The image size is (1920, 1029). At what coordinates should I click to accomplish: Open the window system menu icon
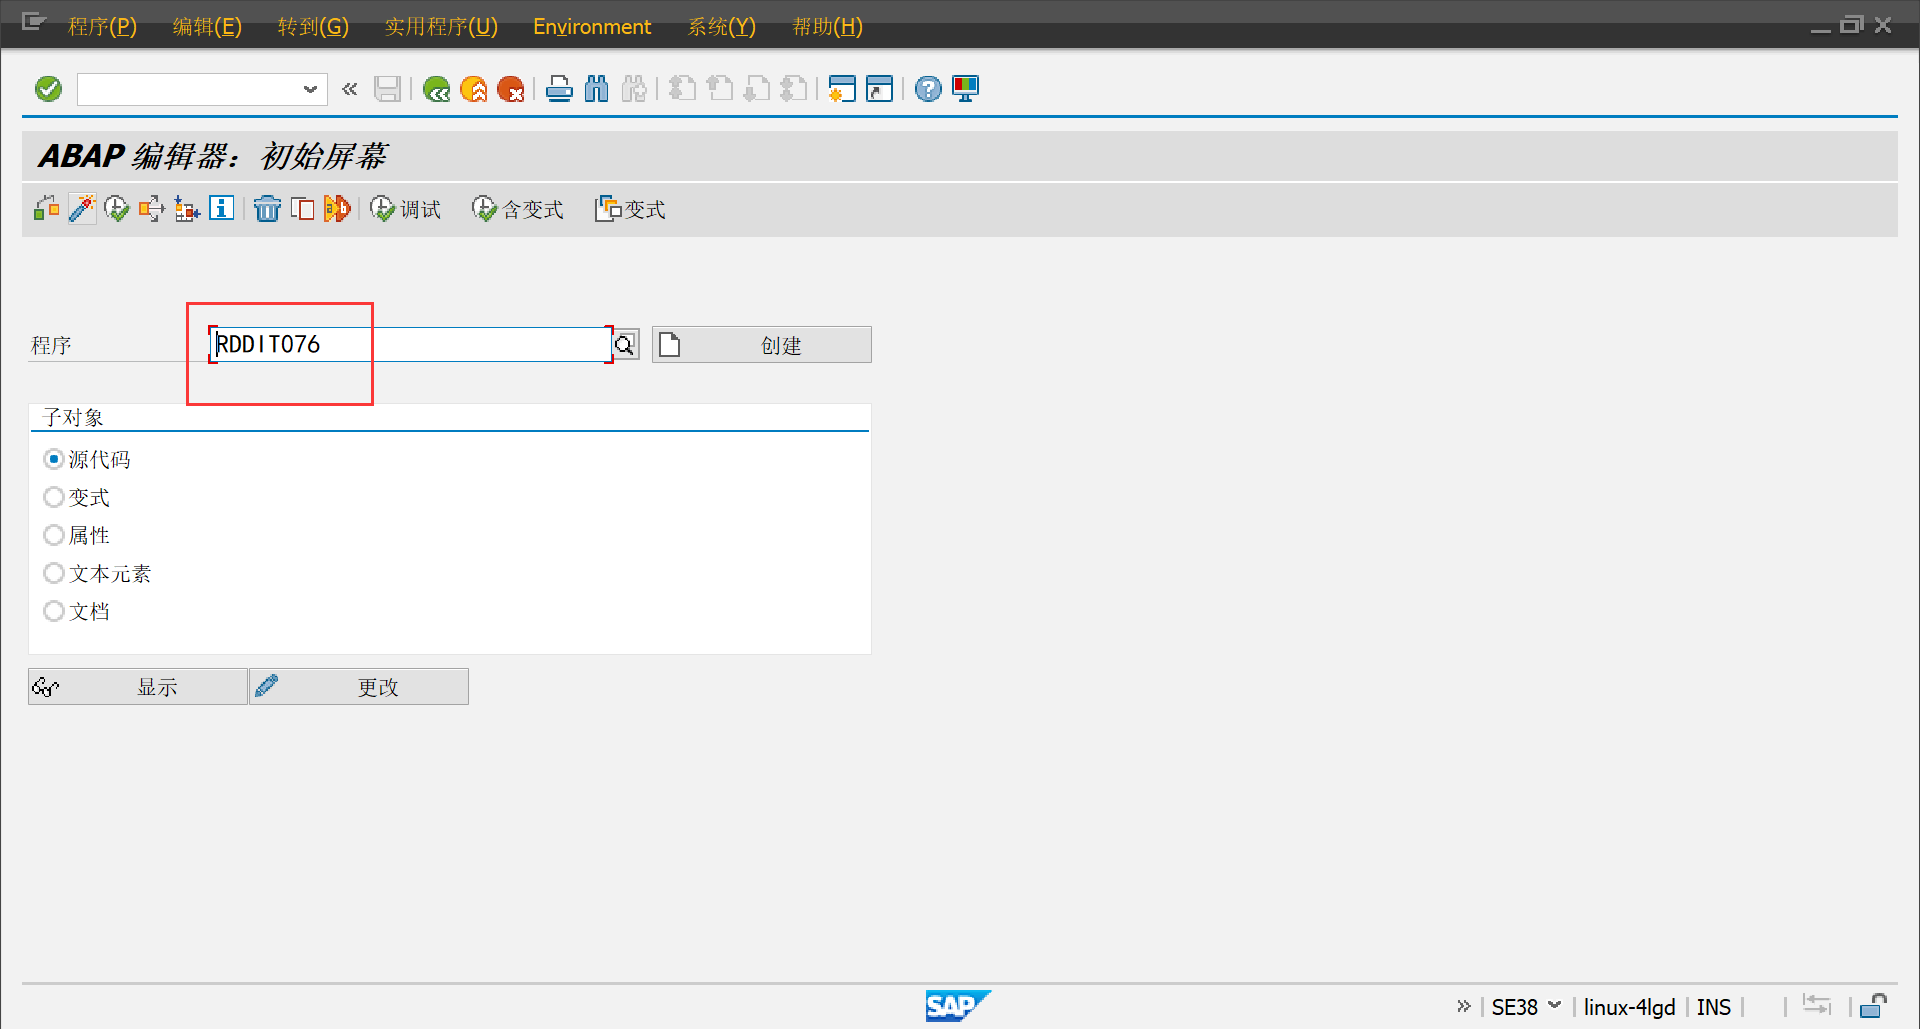[x=34, y=22]
